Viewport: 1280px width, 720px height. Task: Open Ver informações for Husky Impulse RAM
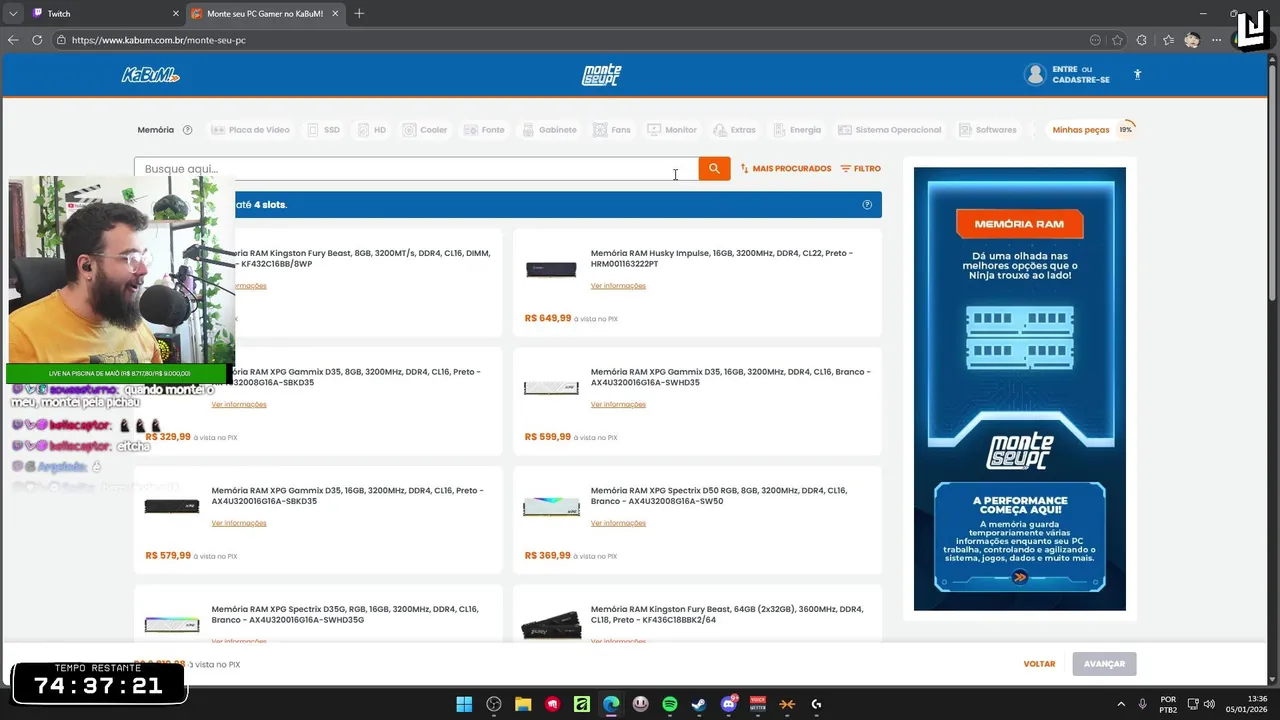tap(618, 286)
